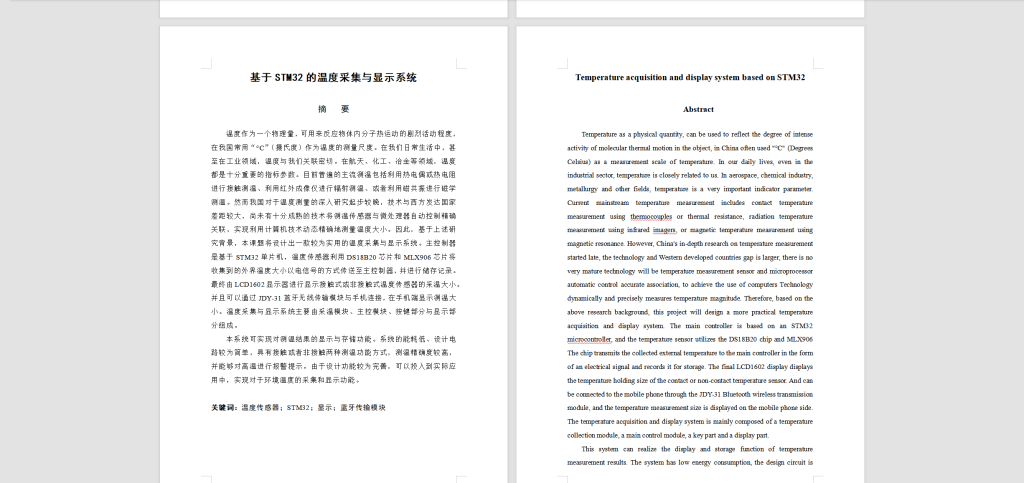Click the line starting 'This system can realize'
This screenshot has width=1024, height=483.
(697, 449)
